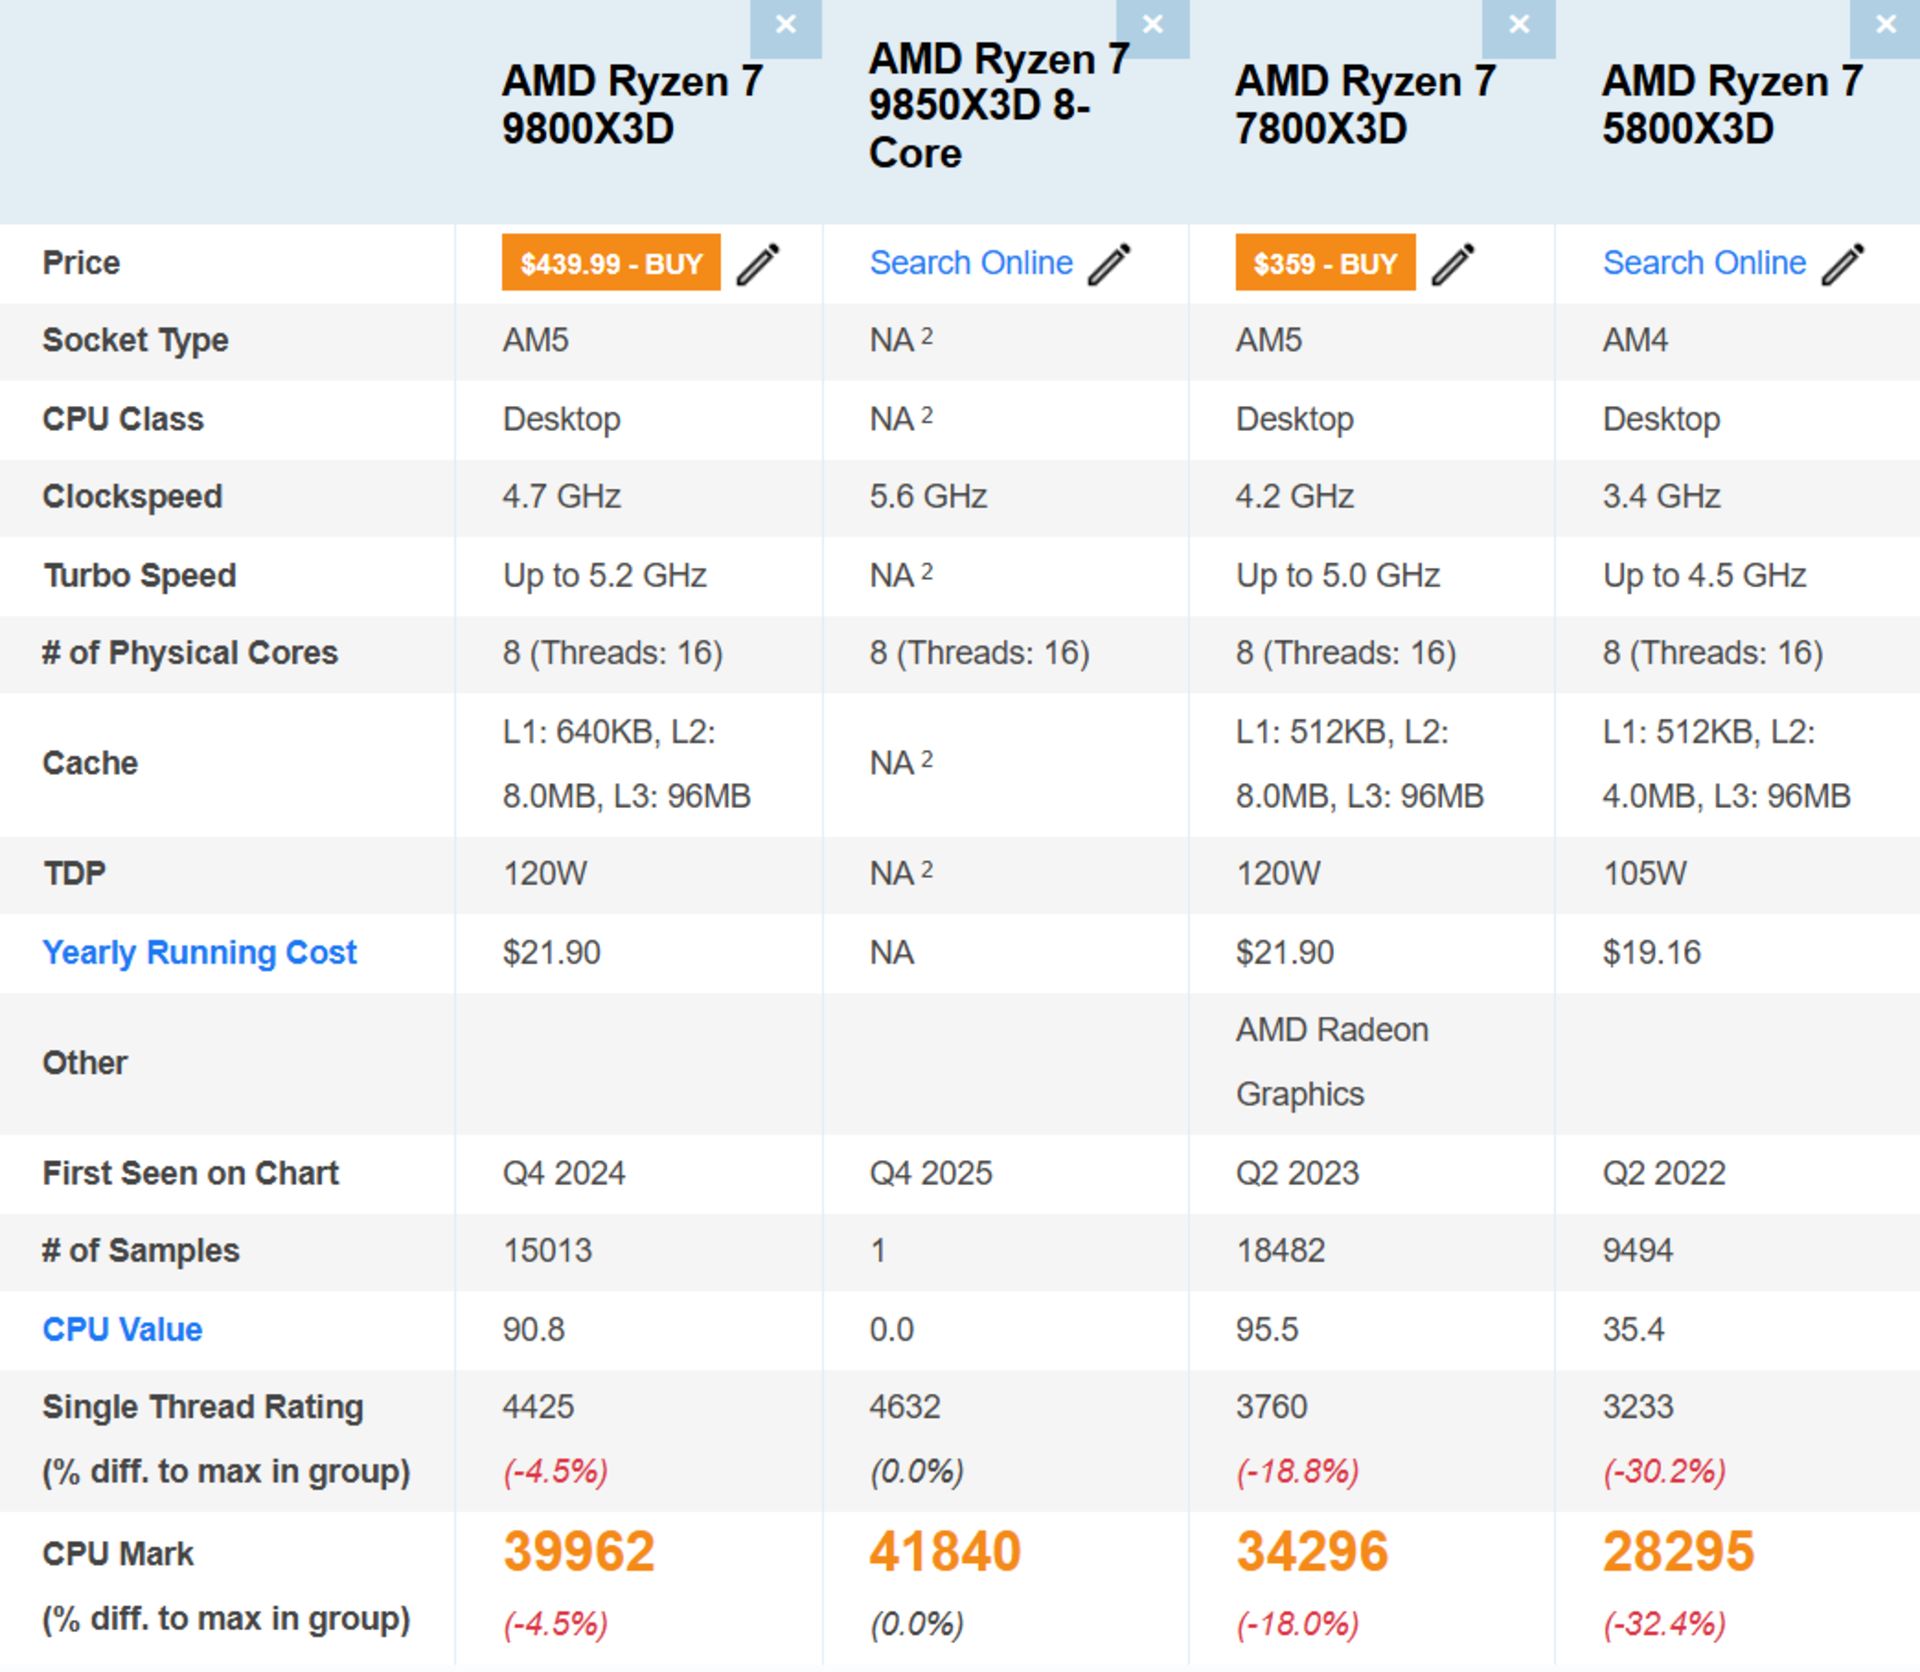Open the Yearly Running Cost link
Image resolution: width=1920 pixels, height=1672 pixels.
coord(199,952)
